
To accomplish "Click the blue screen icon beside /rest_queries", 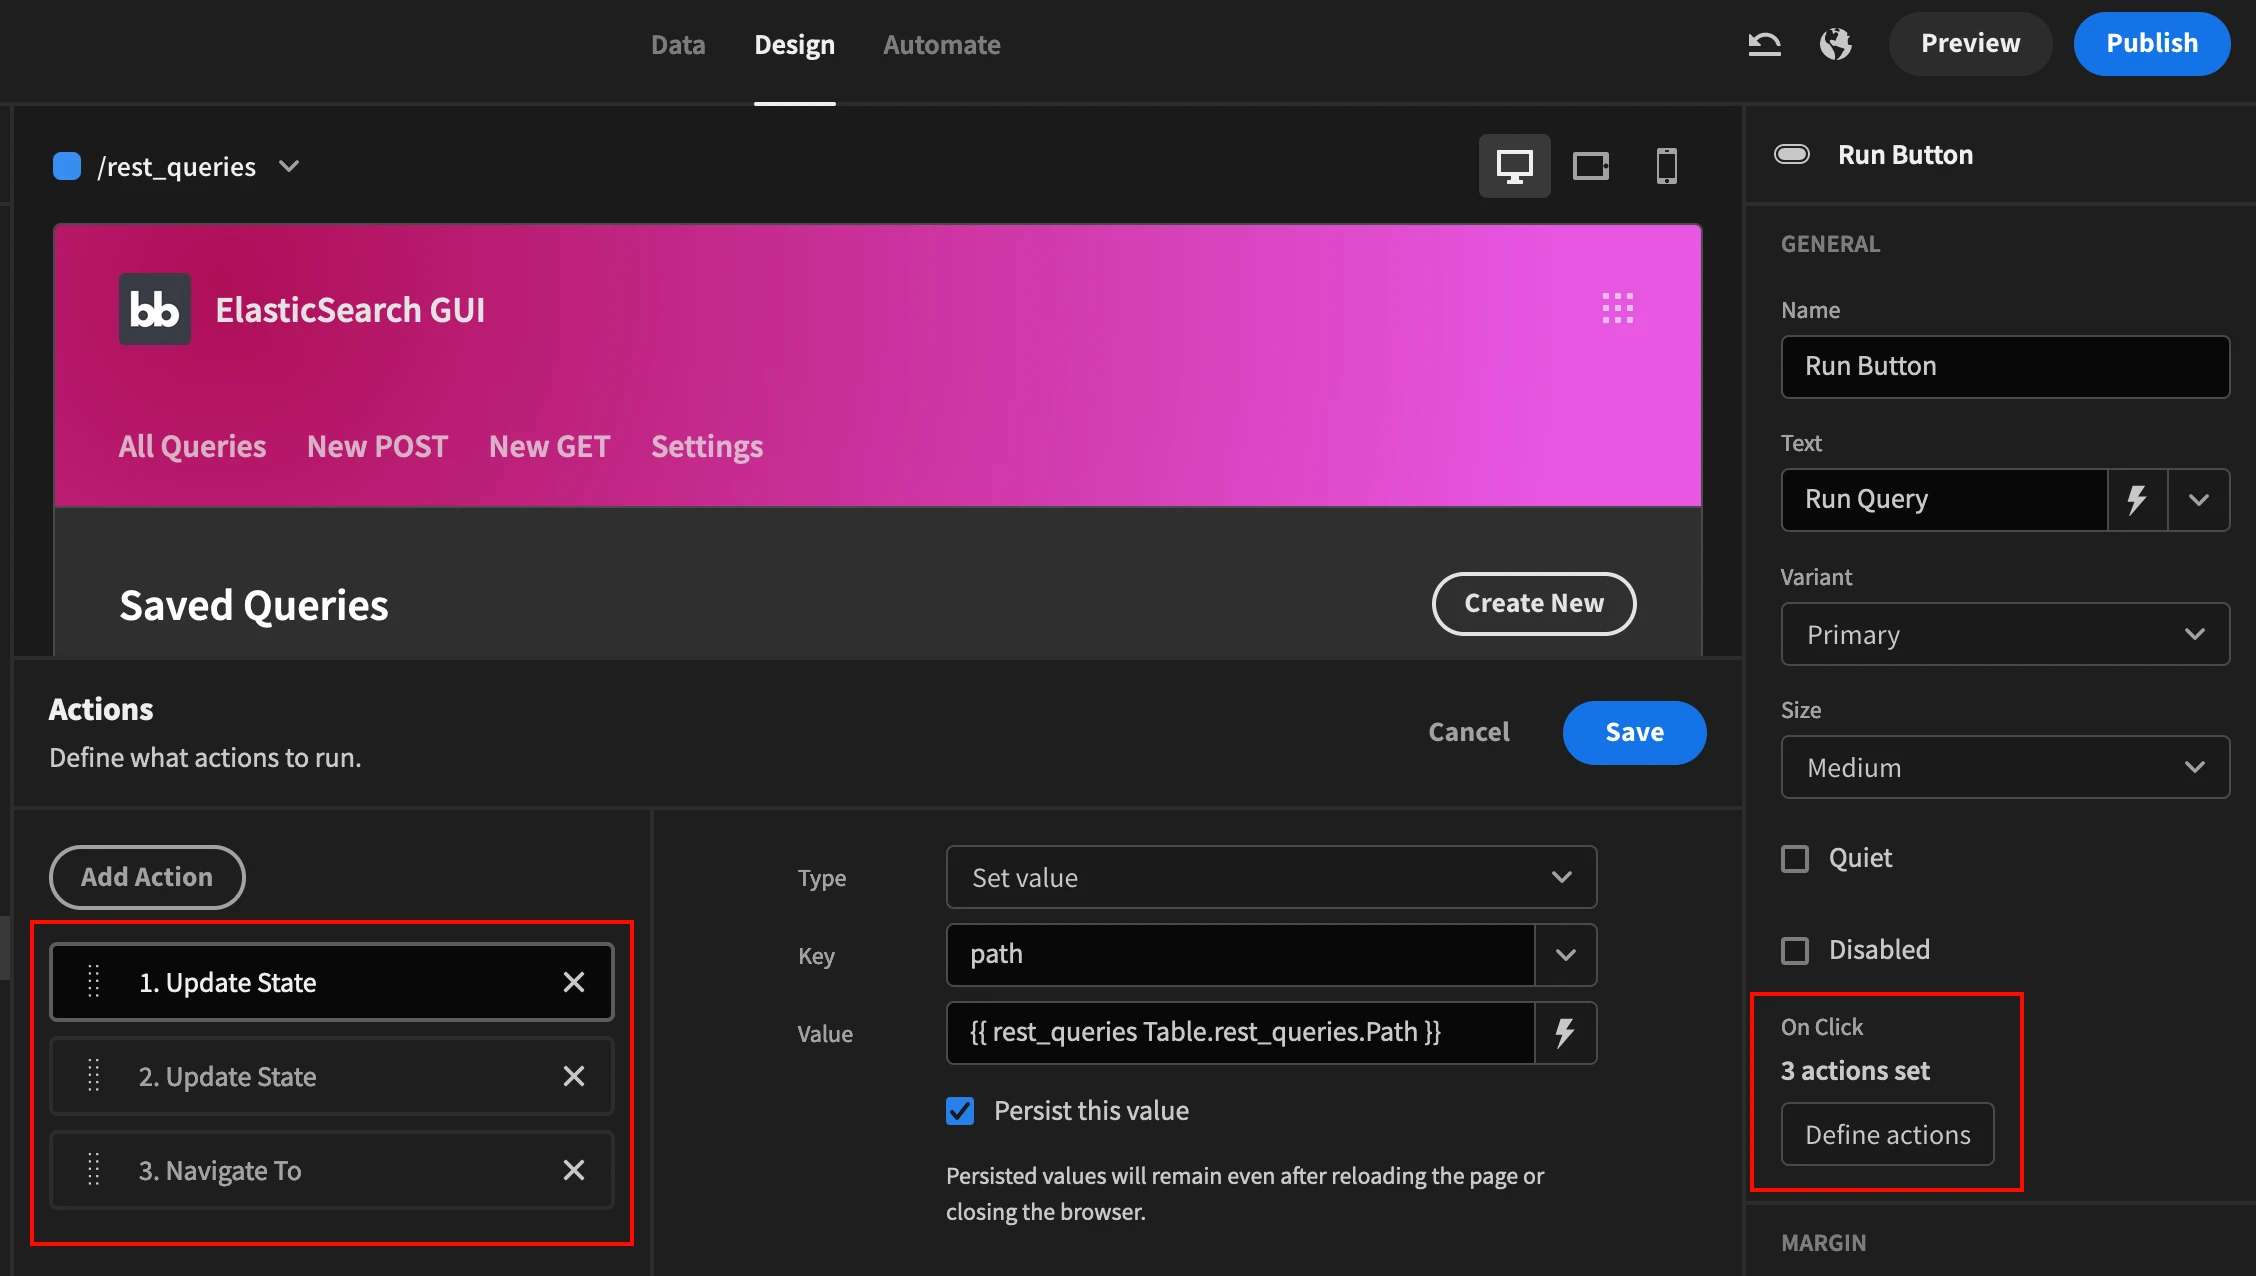I will coord(67,166).
